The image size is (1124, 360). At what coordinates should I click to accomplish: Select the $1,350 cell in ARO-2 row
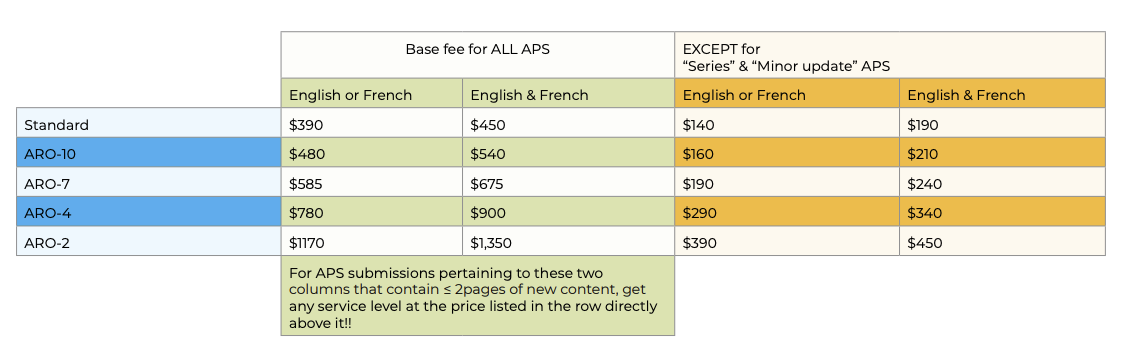tap(568, 242)
